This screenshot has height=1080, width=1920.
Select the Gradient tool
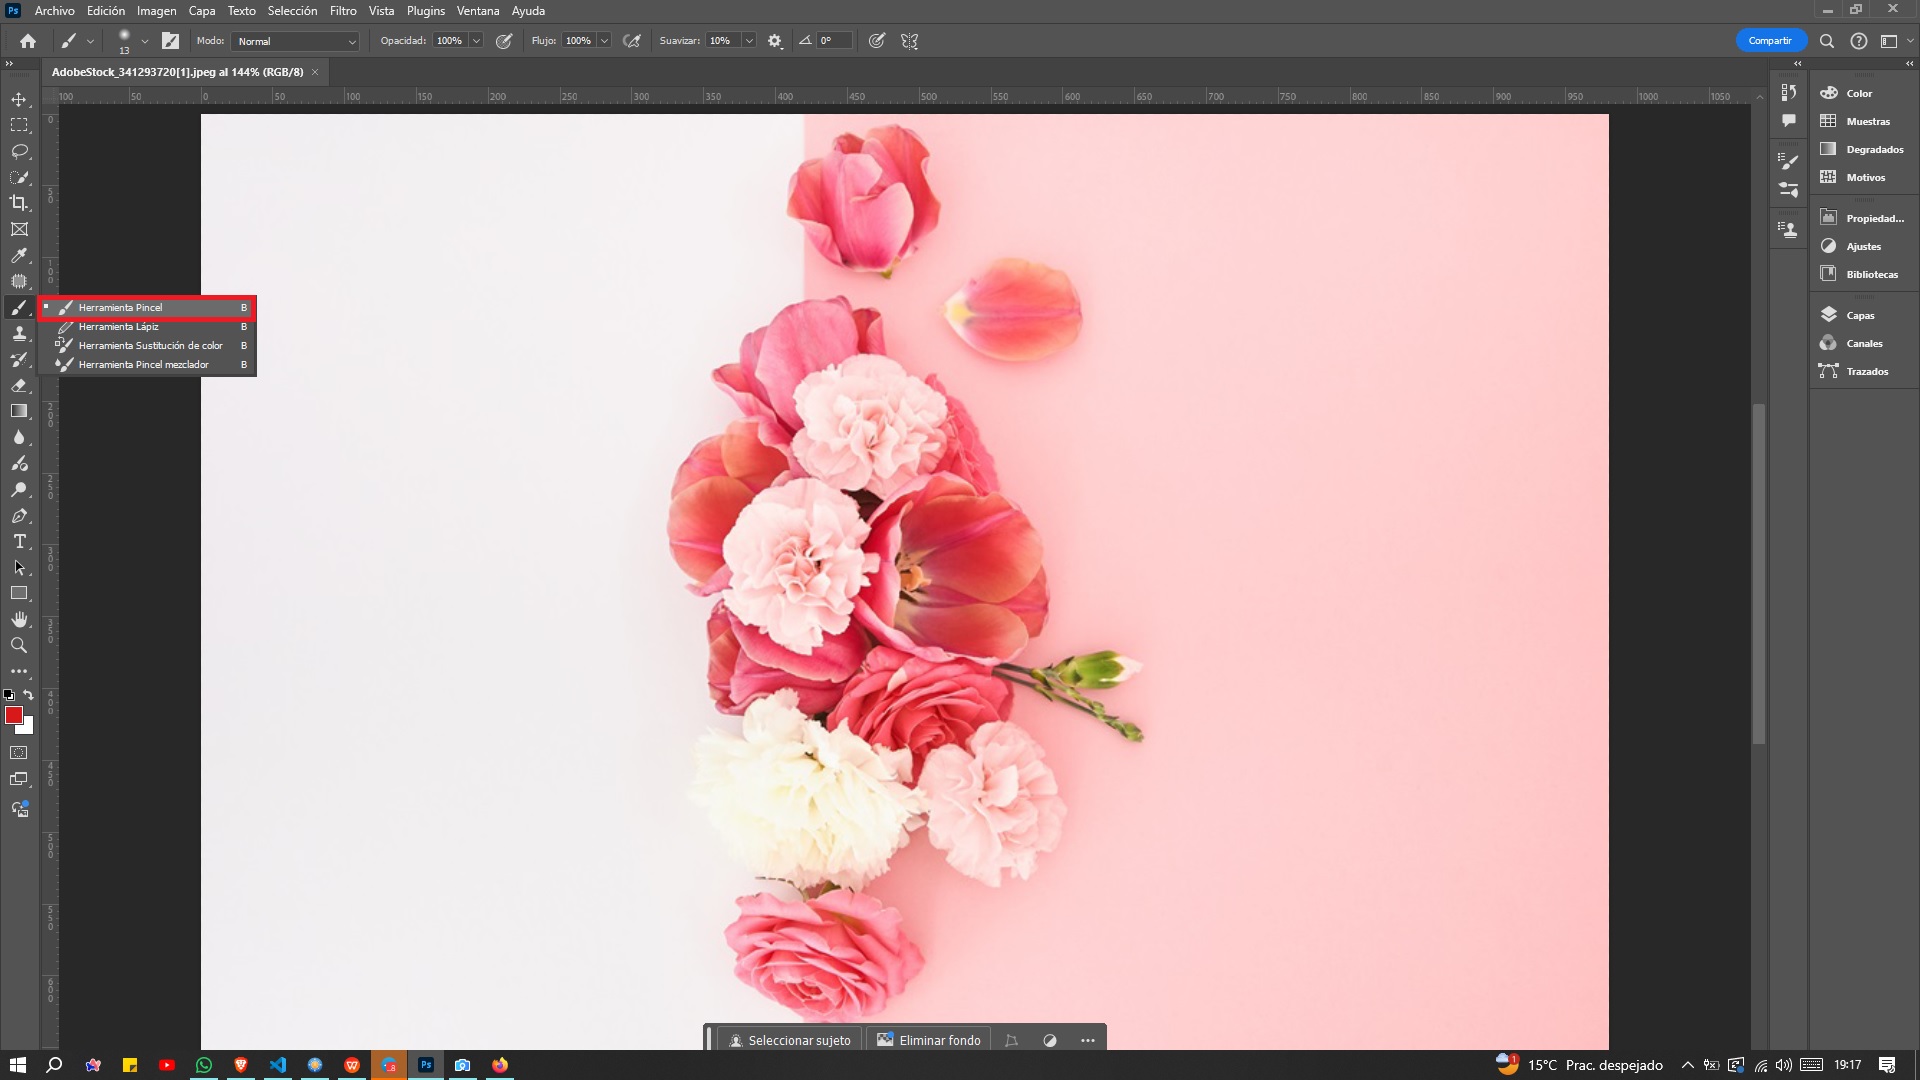[x=19, y=411]
